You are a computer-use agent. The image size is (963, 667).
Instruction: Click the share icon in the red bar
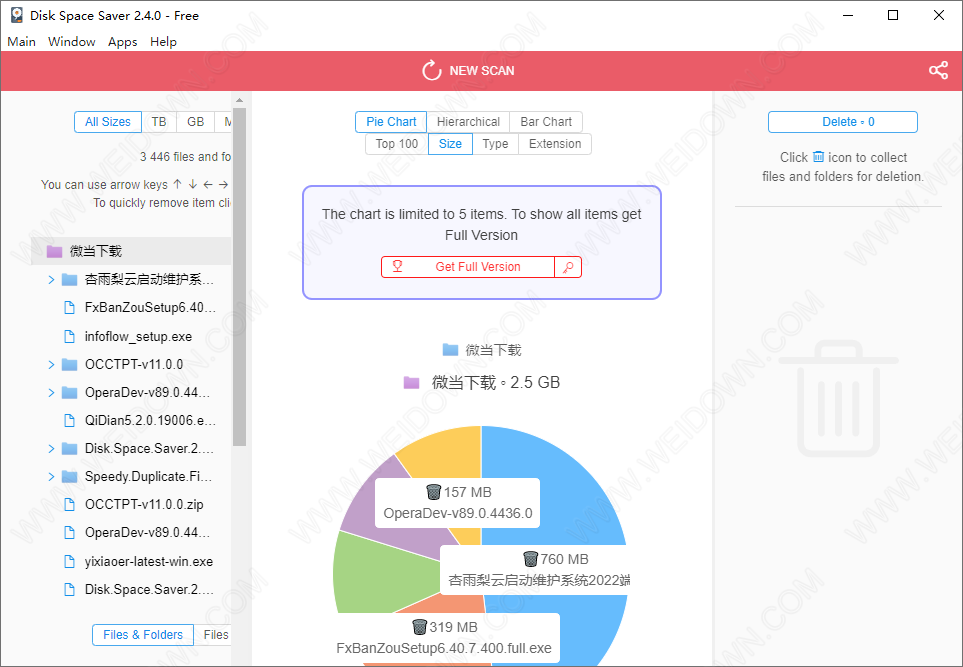(937, 70)
